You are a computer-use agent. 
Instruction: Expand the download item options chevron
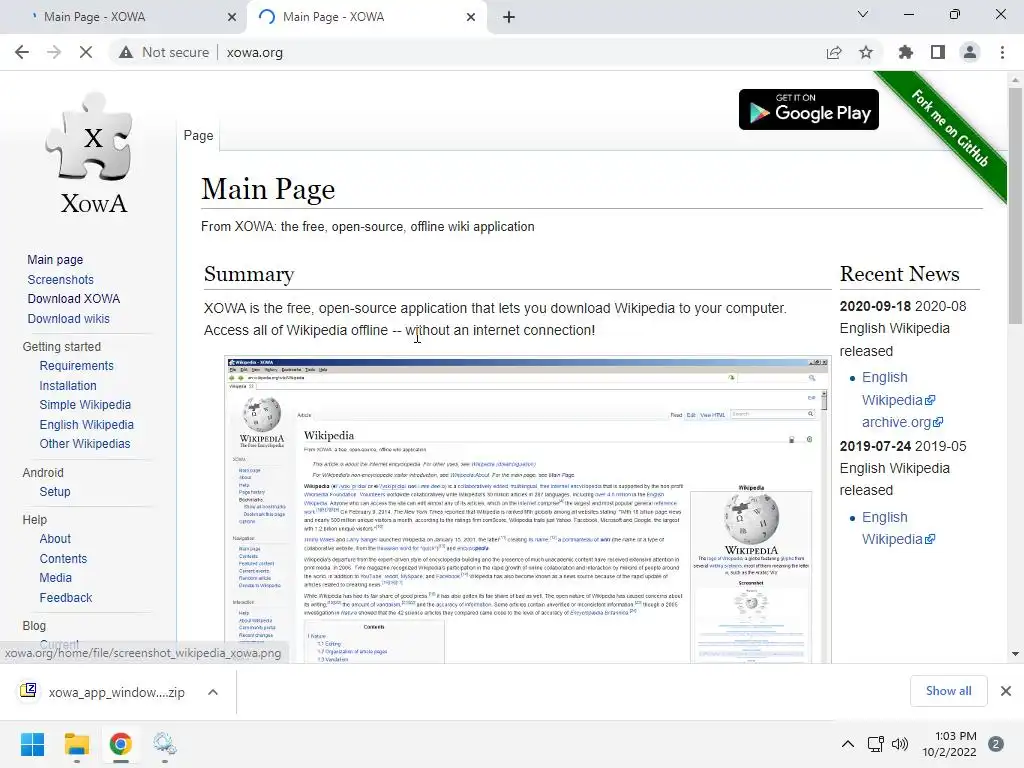(213, 692)
